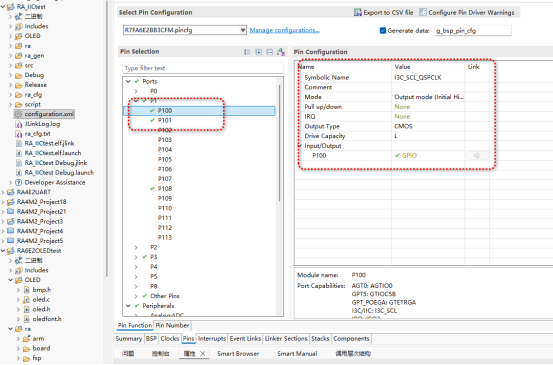Image resolution: width=553 pixels, height=365 pixels.
Task: Collapse the Input/Output property group
Action: (300, 146)
